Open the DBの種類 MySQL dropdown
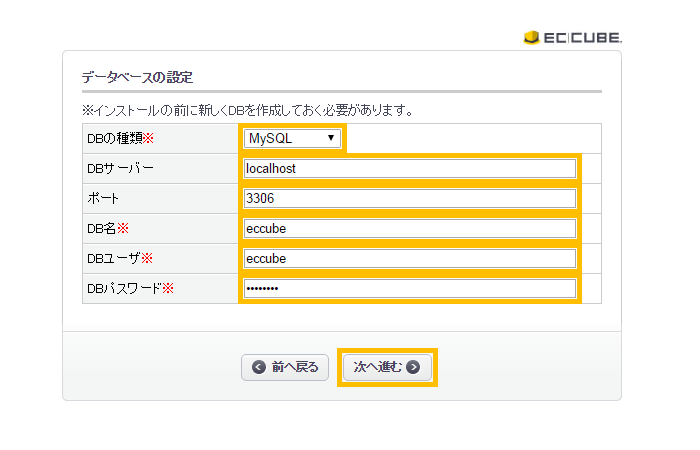700x450 pixels. pos(292,138)
